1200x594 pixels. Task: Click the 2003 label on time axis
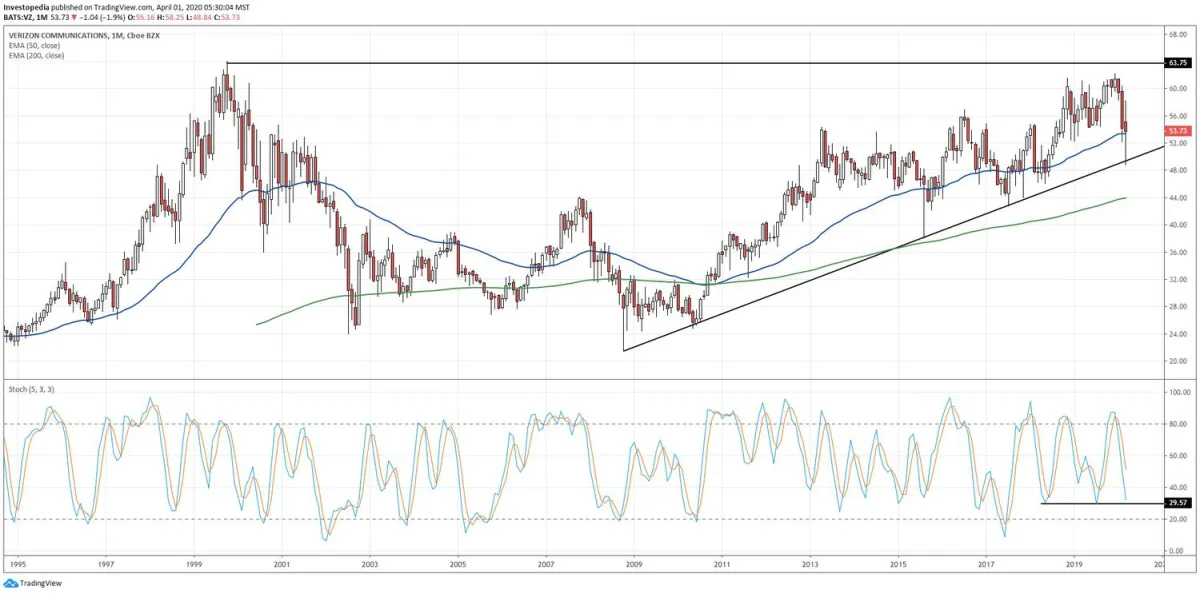point(370,564)
